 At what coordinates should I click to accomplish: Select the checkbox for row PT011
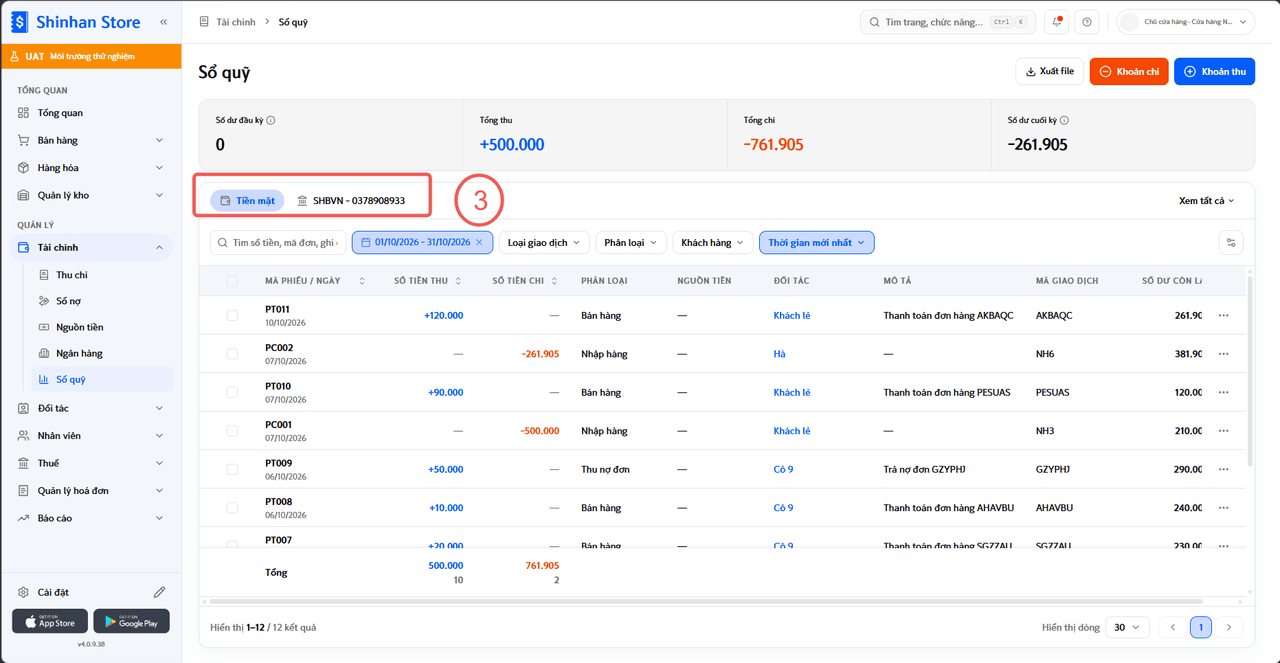tap(232, 316)
